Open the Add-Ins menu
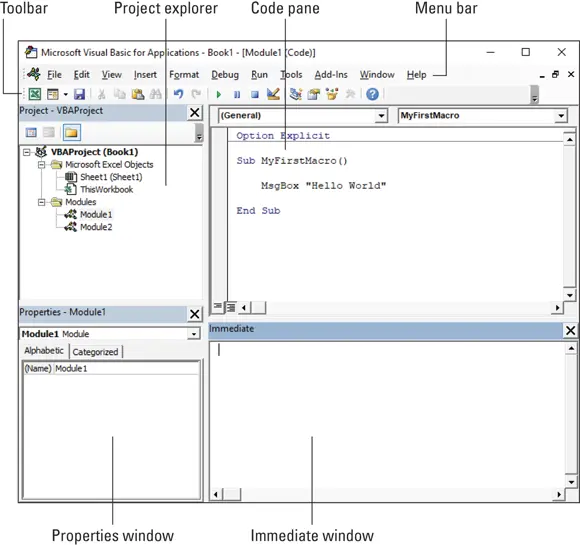Image resolution: width=580 pixels, height=545 pixels. [x=331, y=75]
